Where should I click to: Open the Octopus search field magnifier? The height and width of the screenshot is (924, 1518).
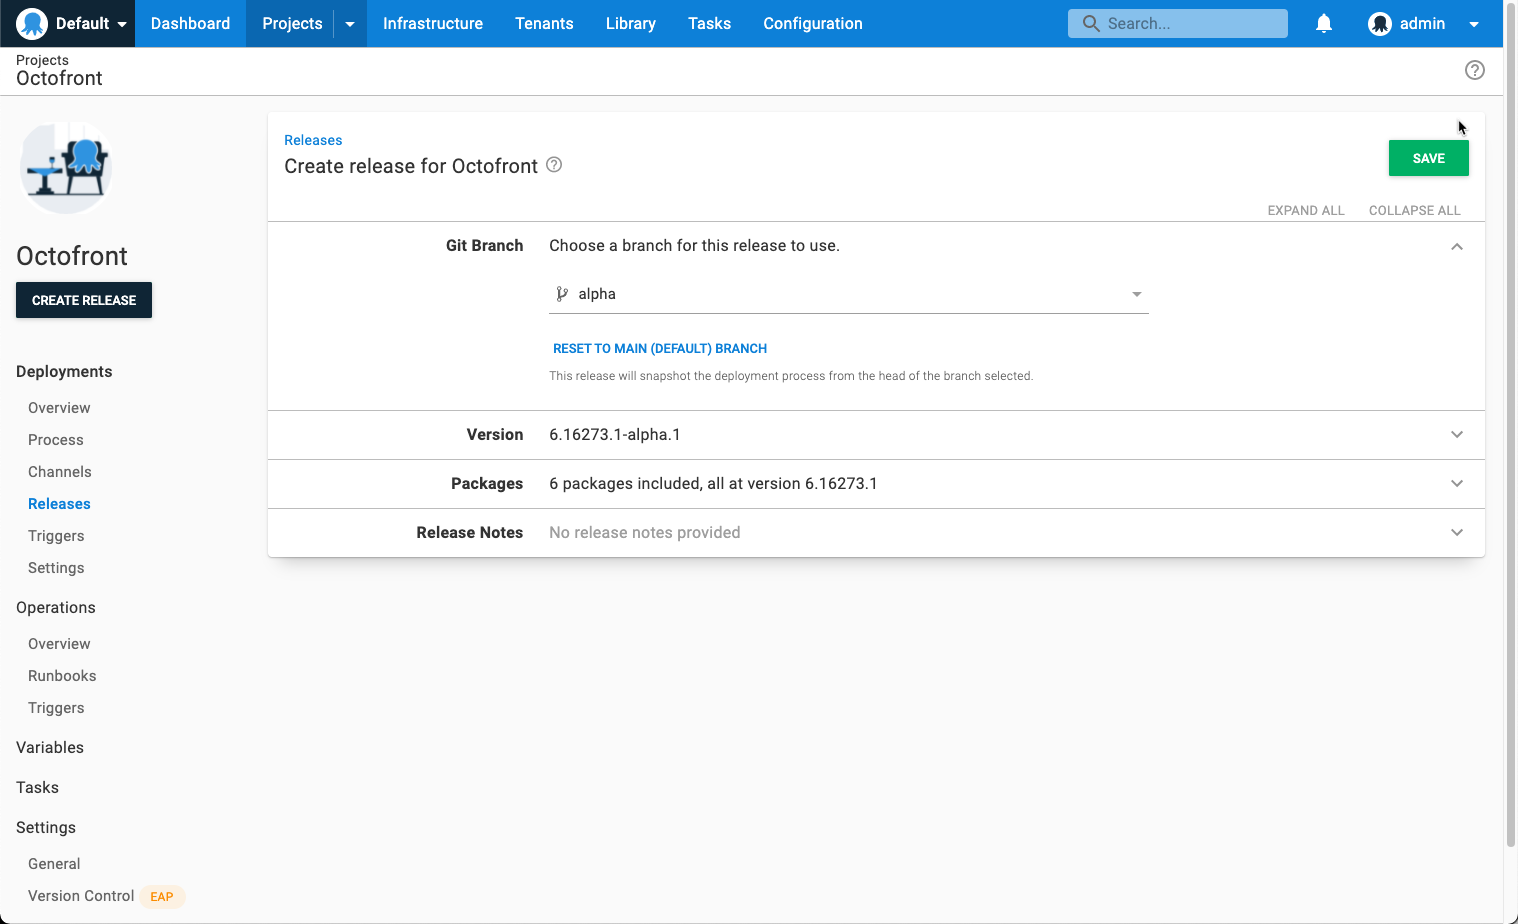point(1091,22)
